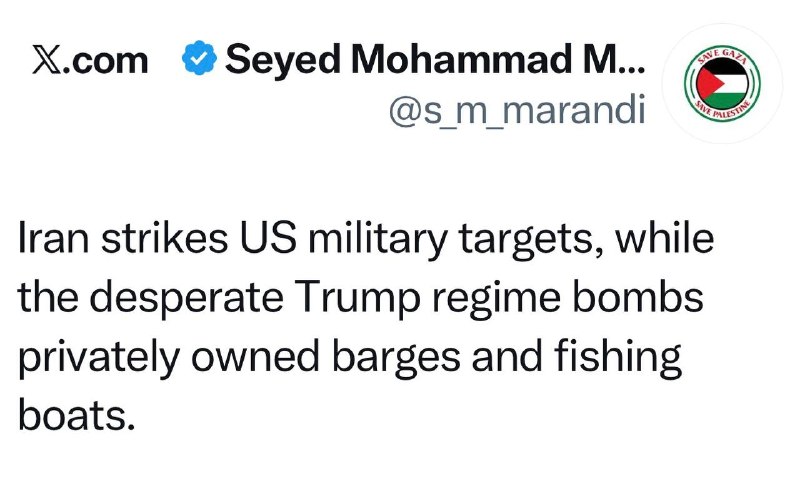Viewport: 800px width, 494px height.
Task: Click 'US military targets' phrase in post
Action: click(x=414, y=240)
